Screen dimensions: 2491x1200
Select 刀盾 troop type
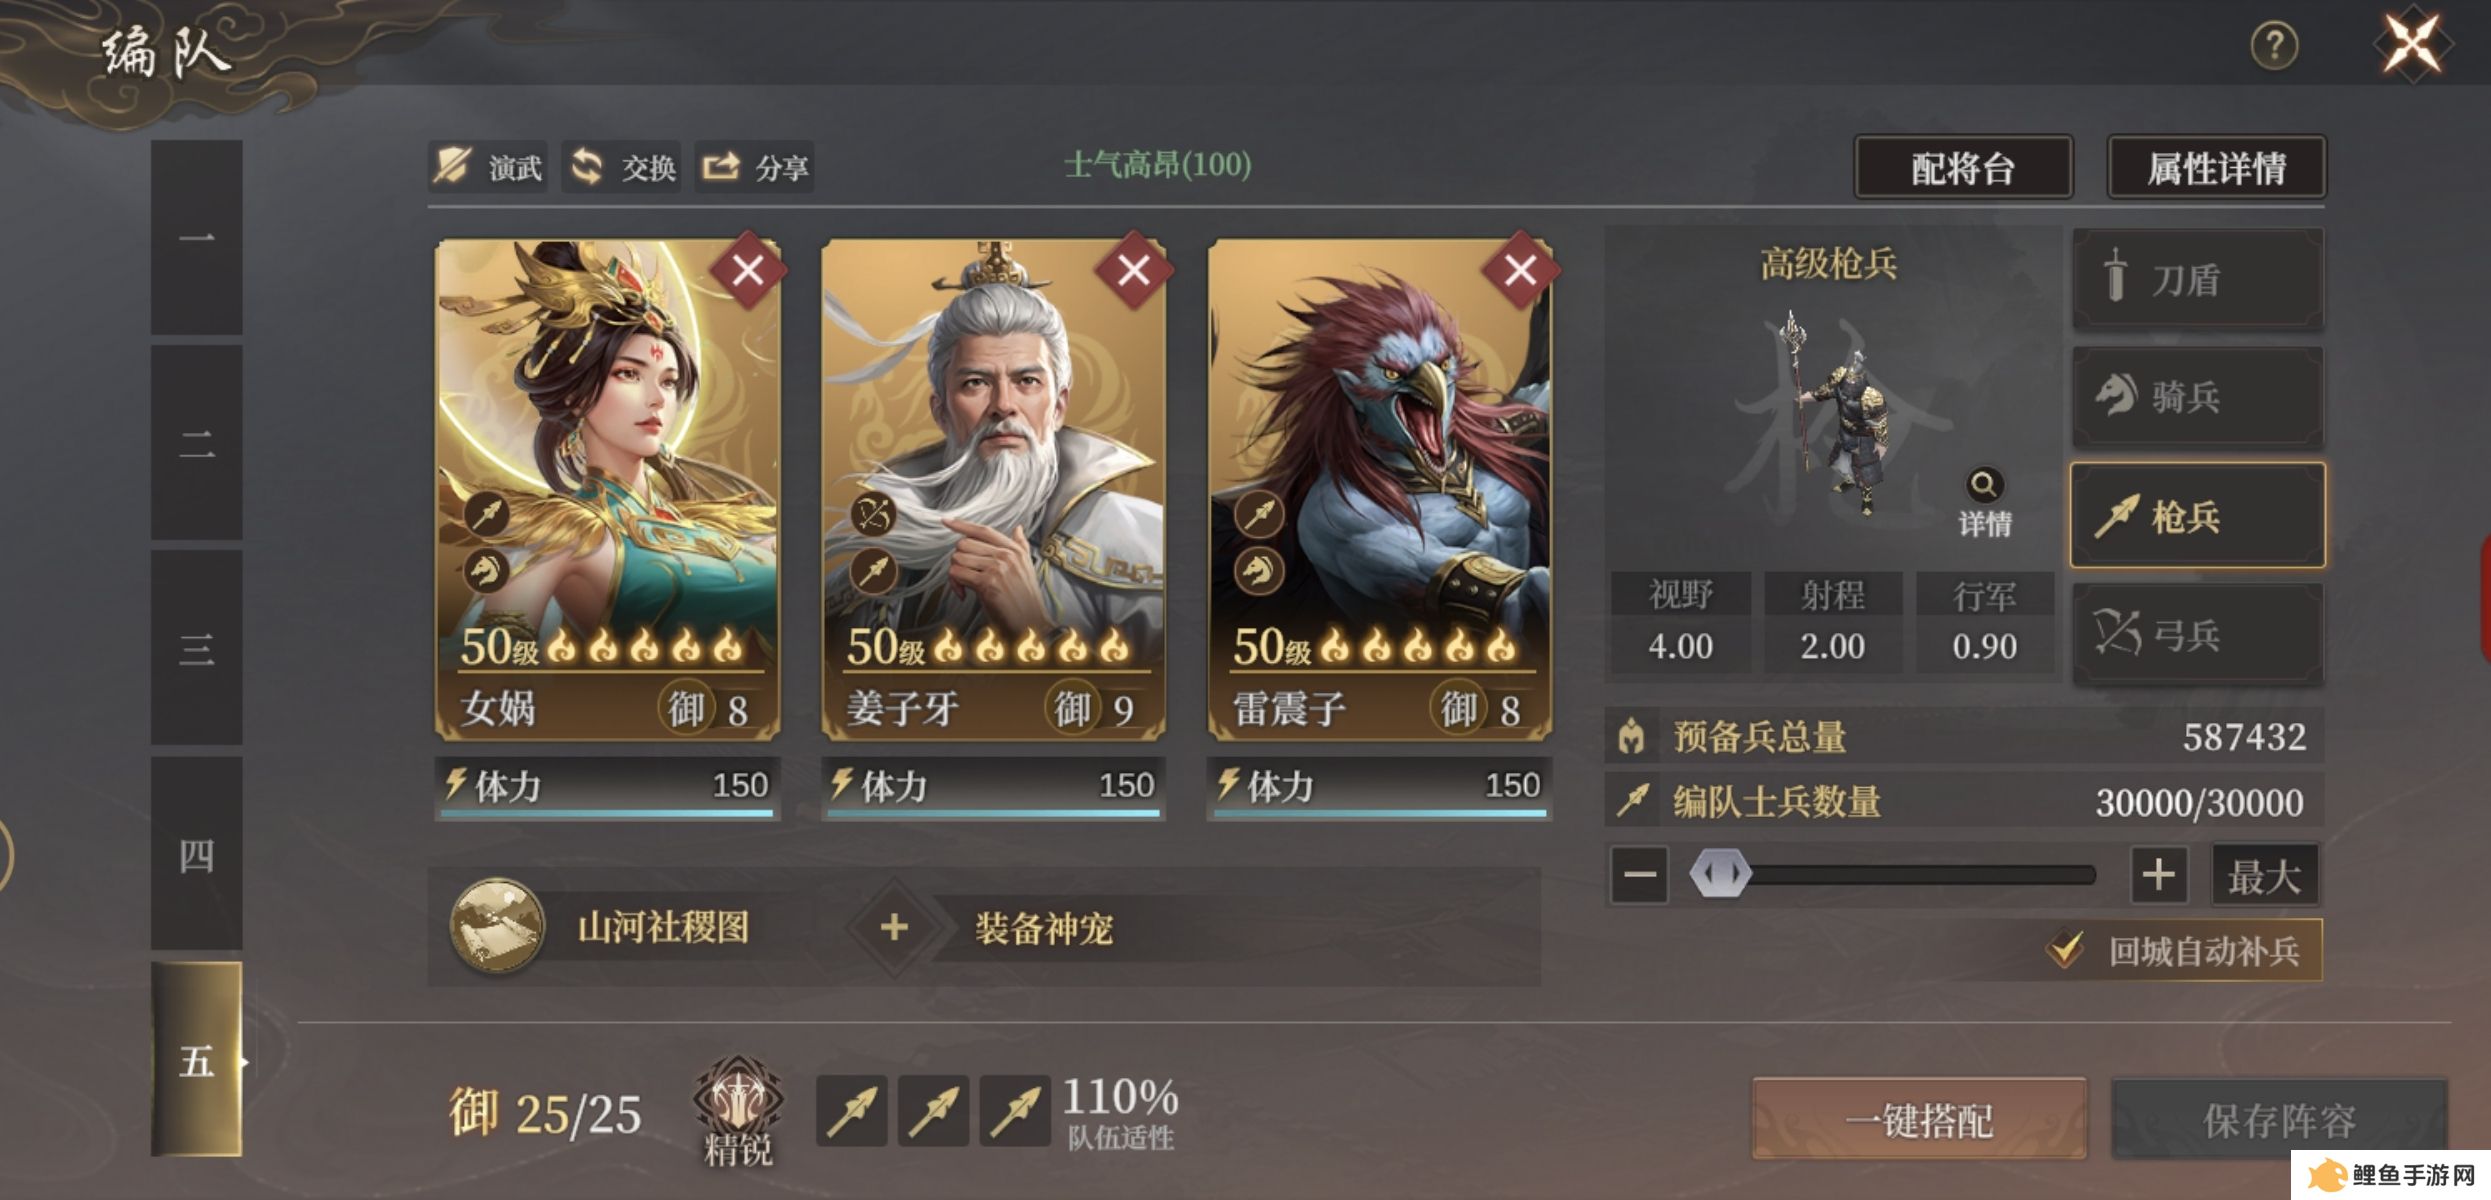2198,279
